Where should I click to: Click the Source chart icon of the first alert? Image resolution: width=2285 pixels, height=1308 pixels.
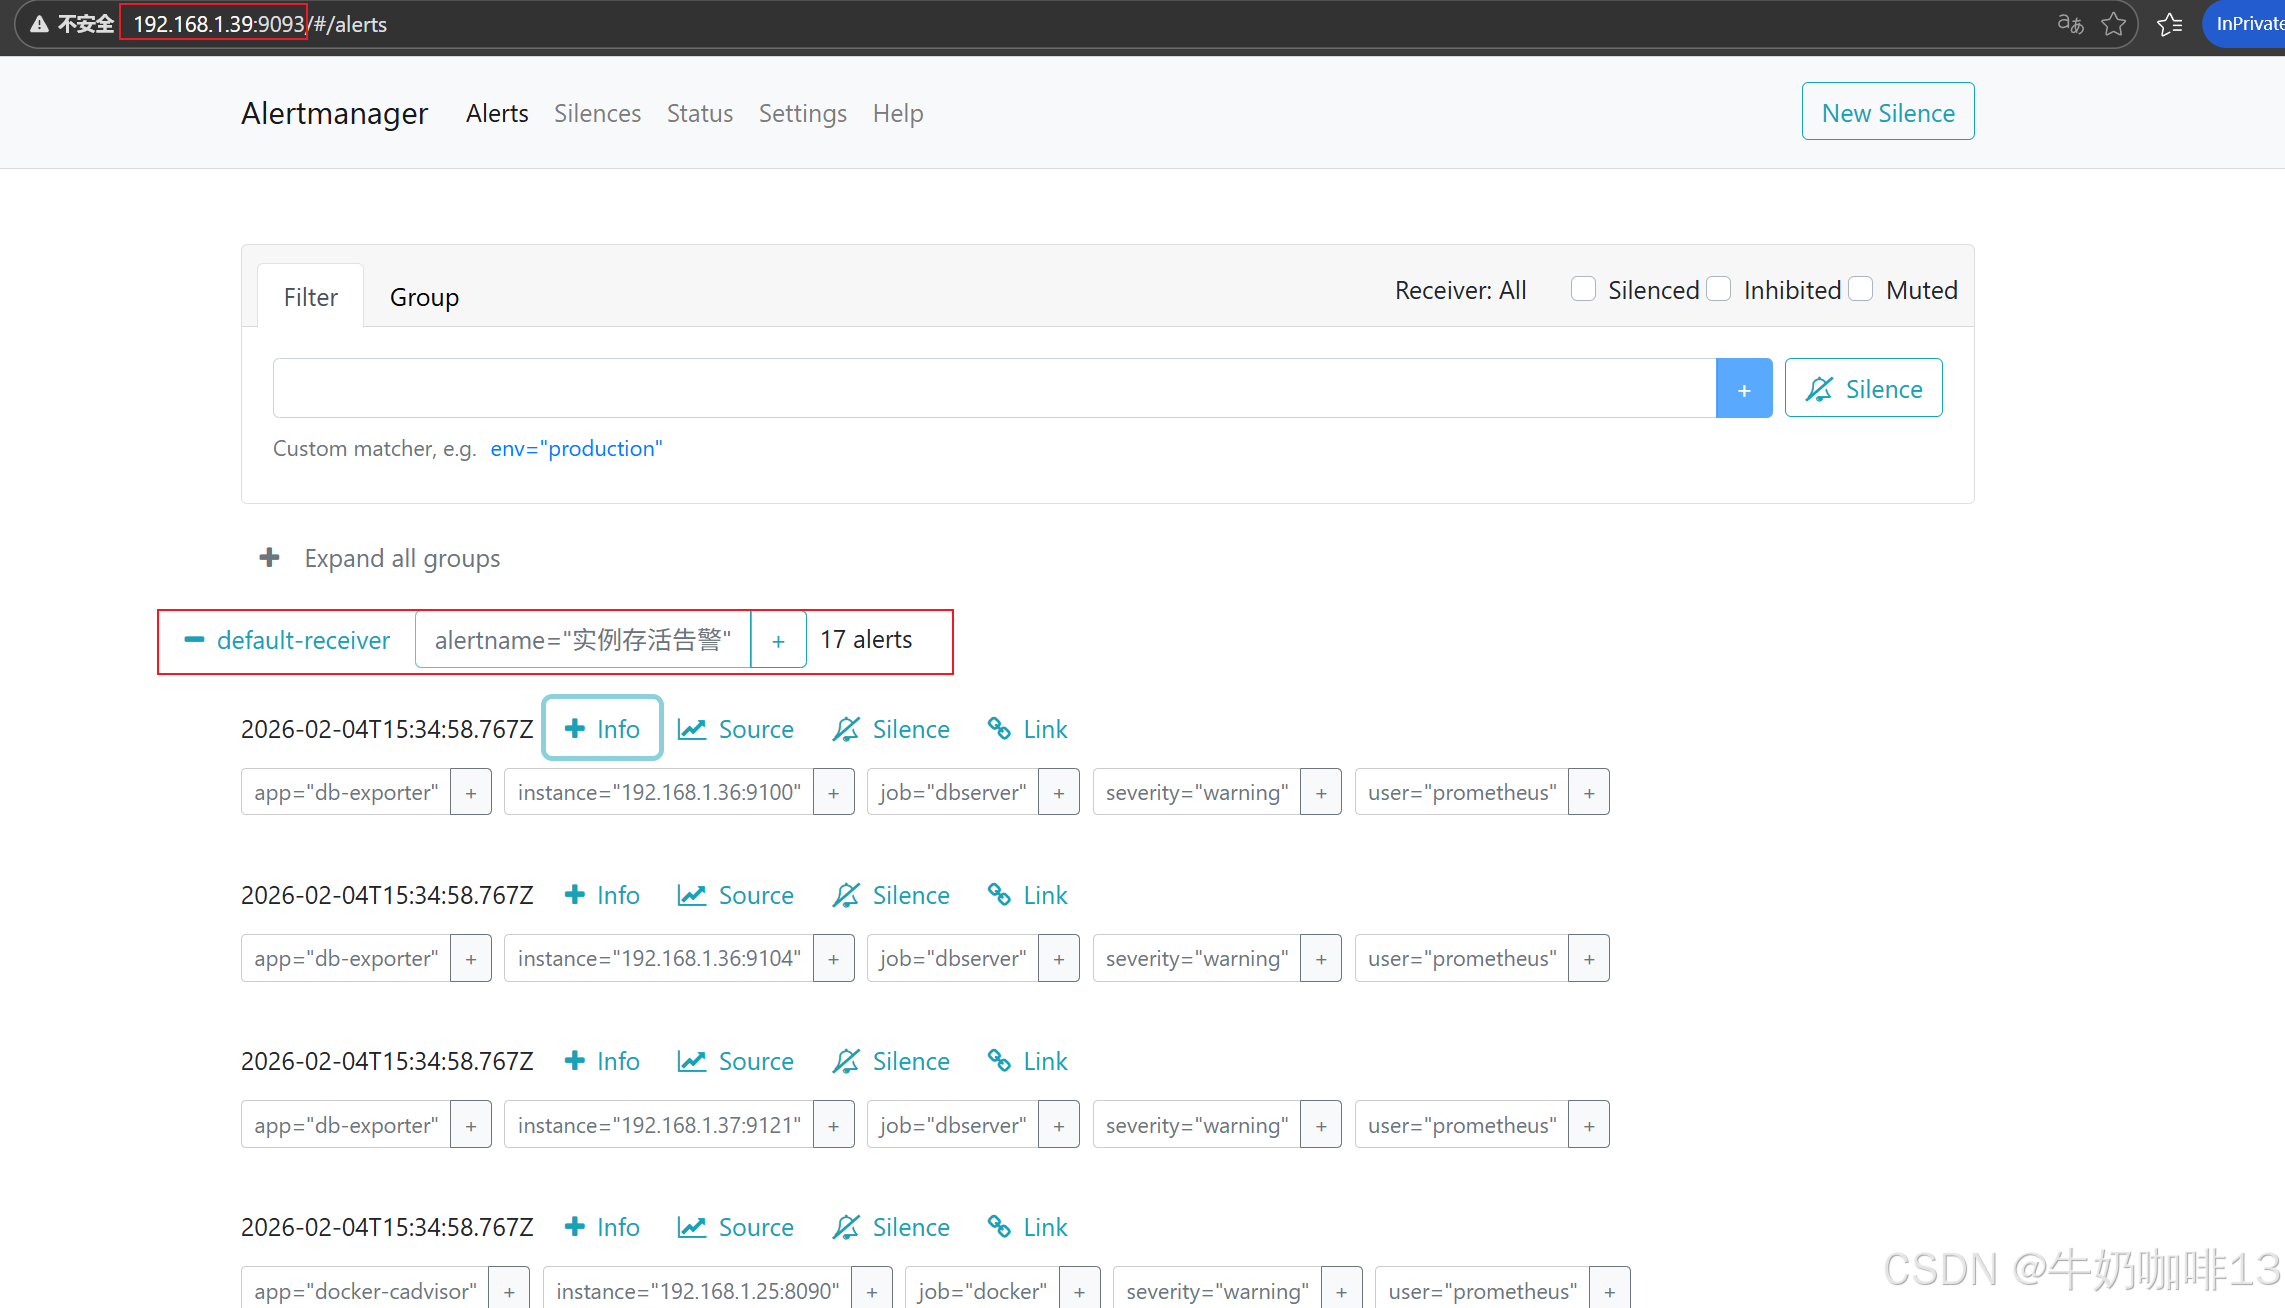point(692,729)
